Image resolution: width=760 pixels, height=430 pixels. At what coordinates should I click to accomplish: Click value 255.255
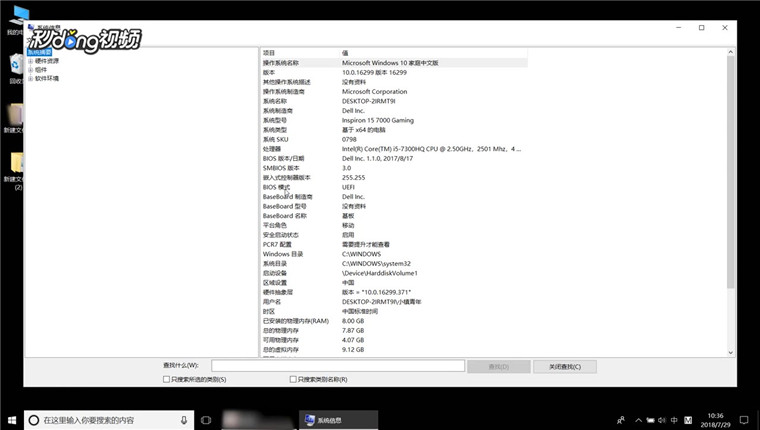pos(353,177)
